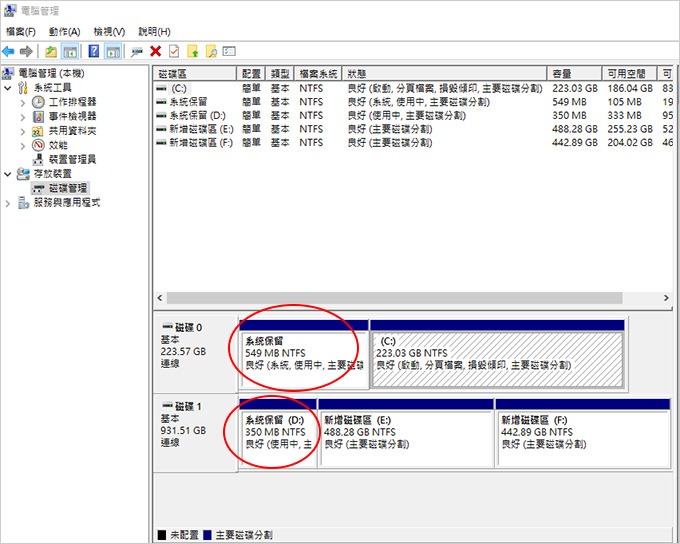Viewport: 680px width, 544px height.
Task: Click the yellow folder arrow toolbar icon
Action: [193, 52]
